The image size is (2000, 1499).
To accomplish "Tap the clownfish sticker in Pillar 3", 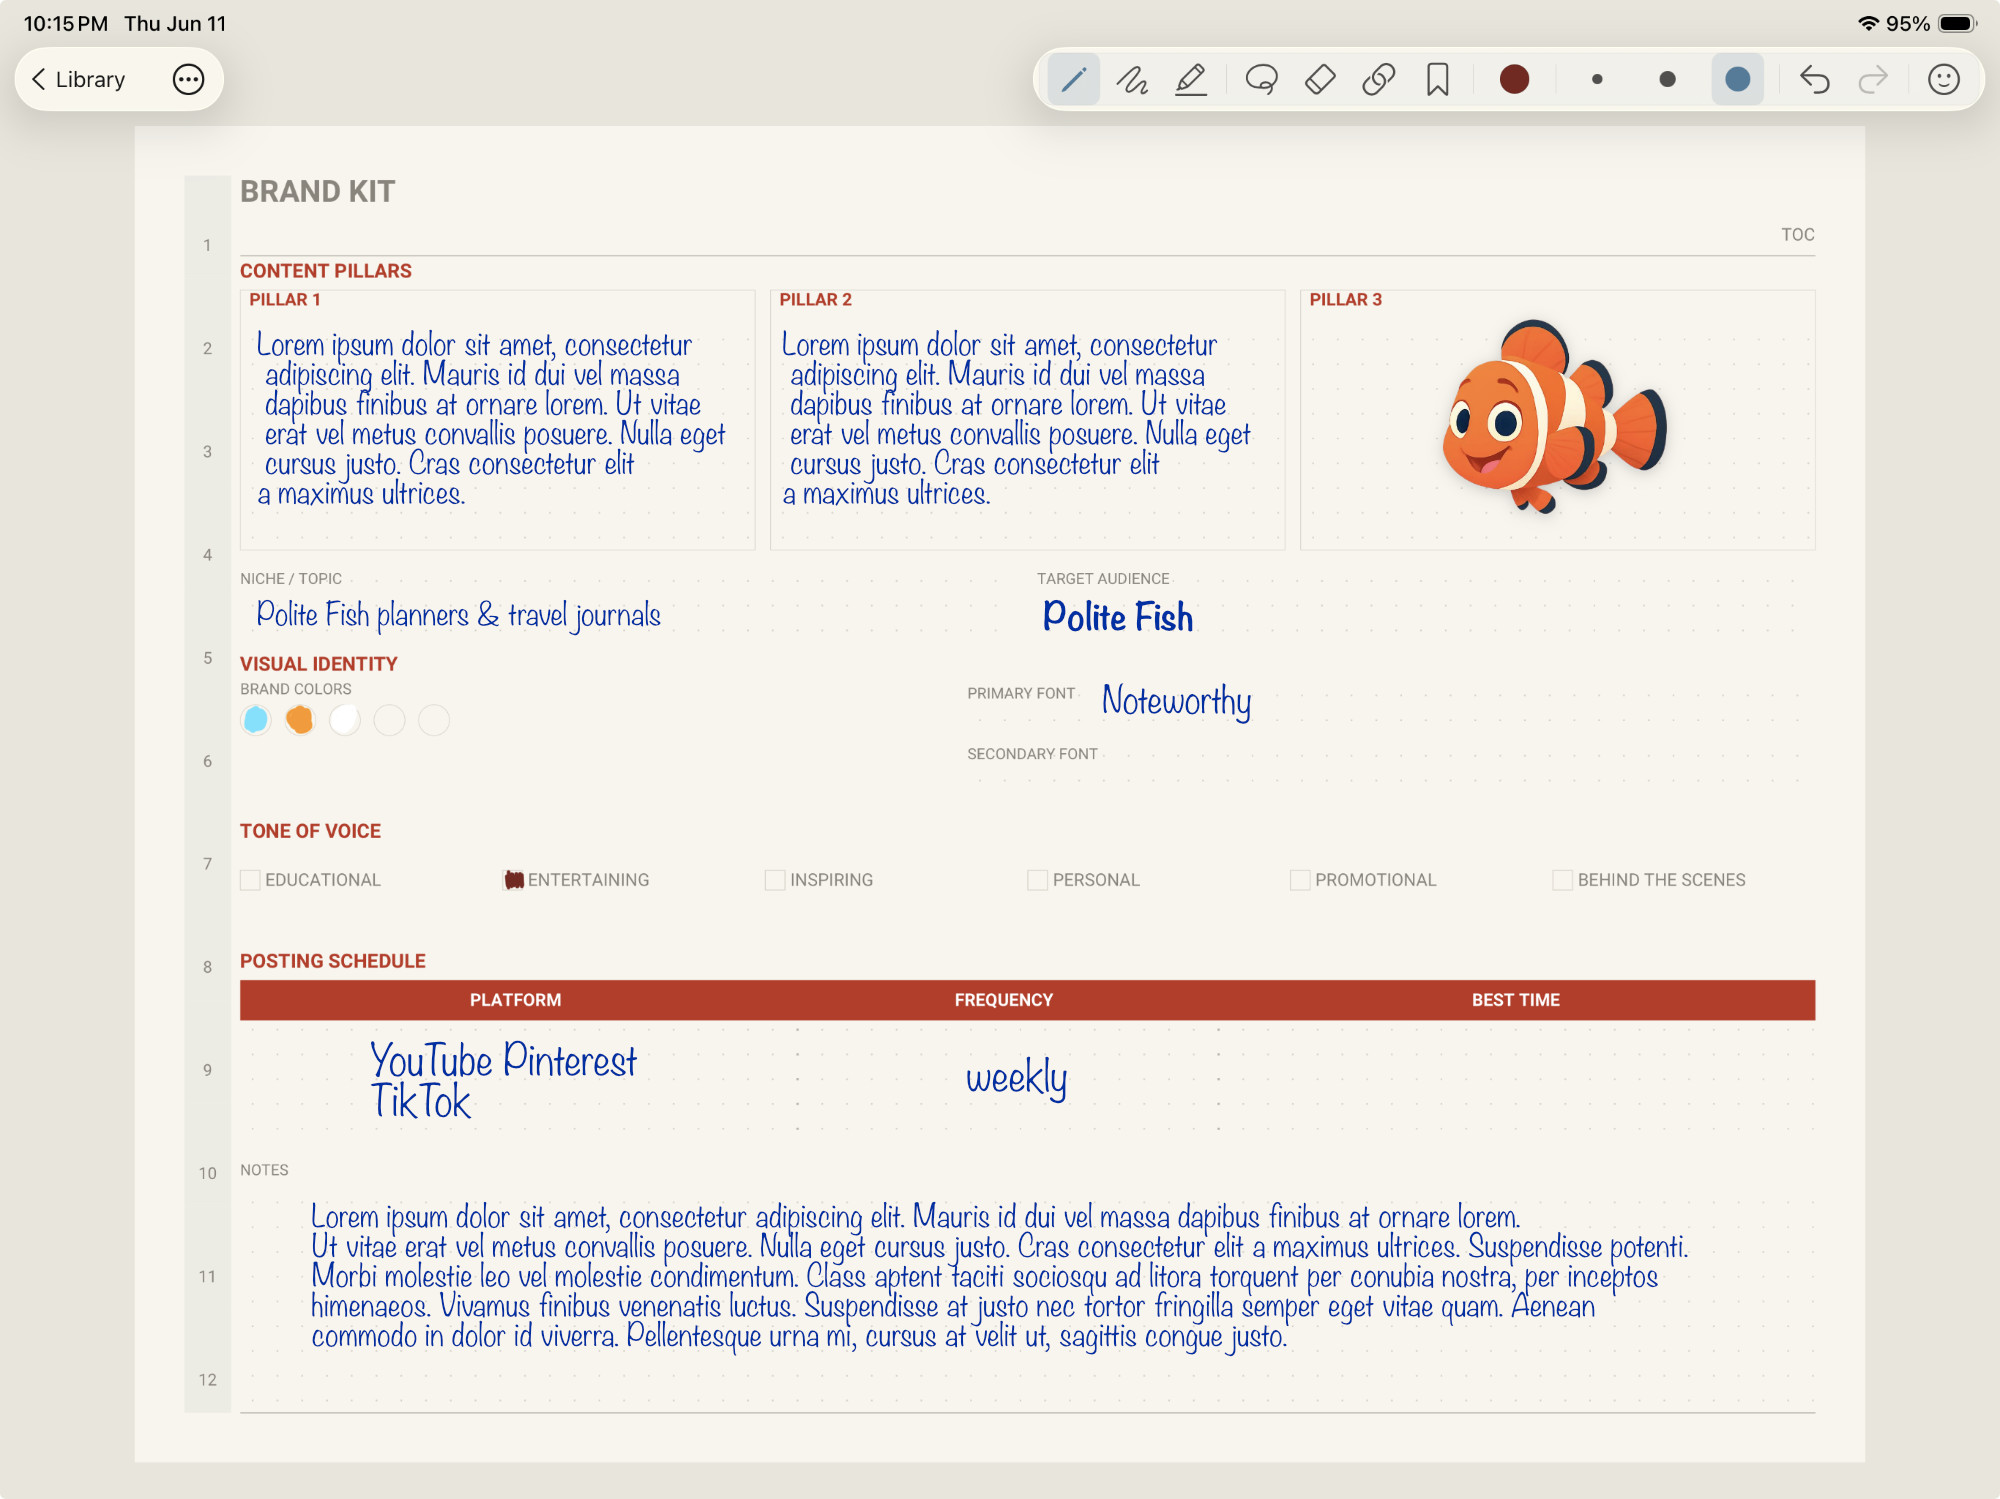I will click(x=1553, y=417).
